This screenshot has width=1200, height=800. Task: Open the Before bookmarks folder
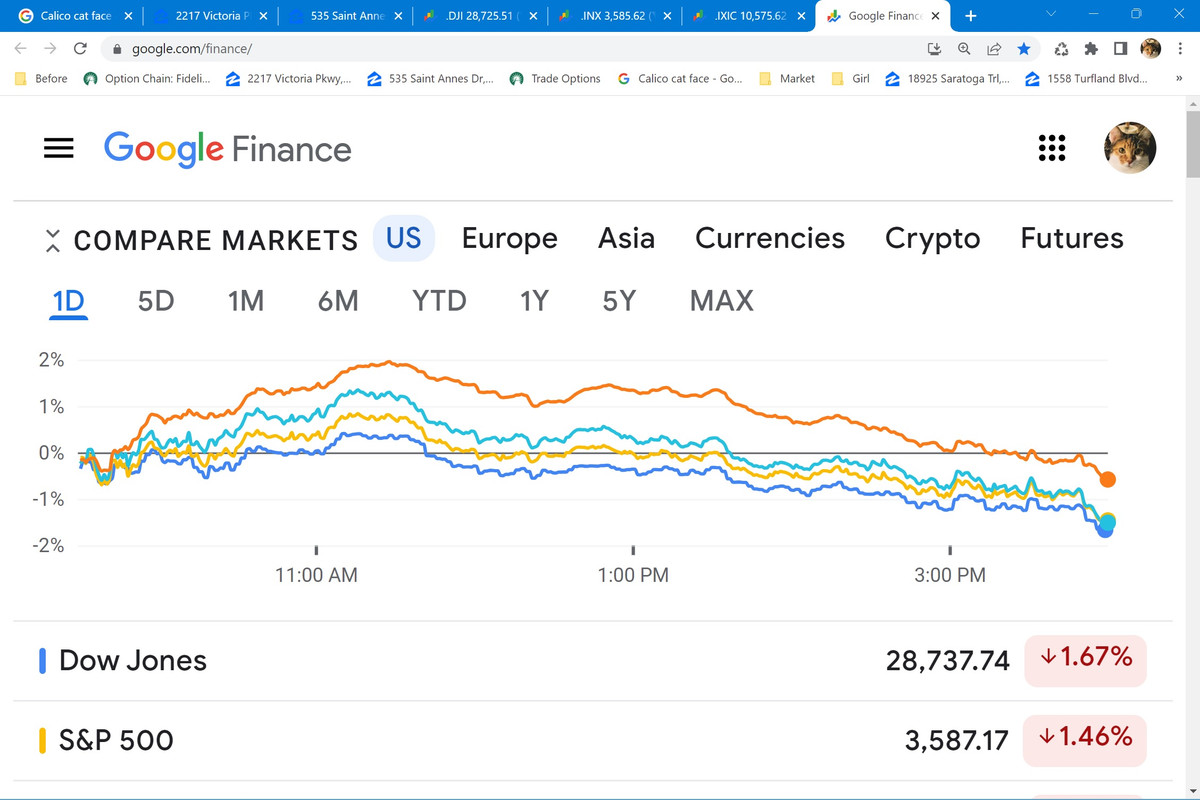click(41, 78)
